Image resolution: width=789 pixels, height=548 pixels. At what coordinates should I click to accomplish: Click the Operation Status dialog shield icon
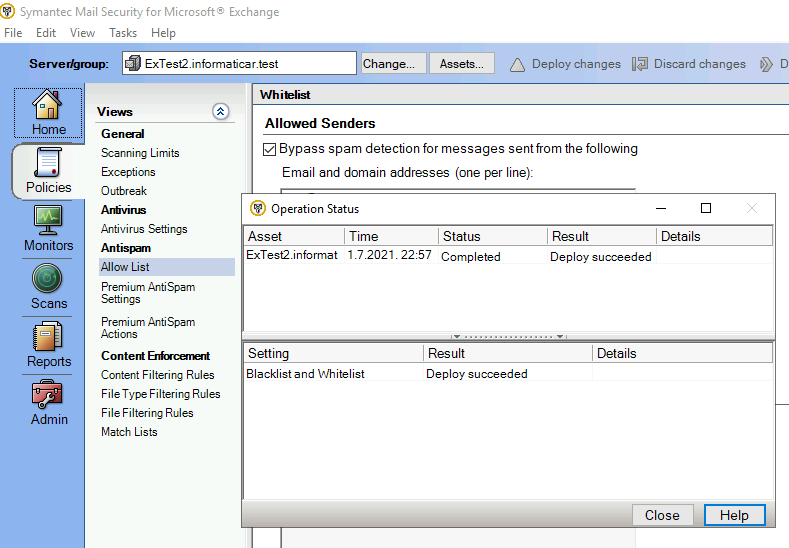point(258,208)
